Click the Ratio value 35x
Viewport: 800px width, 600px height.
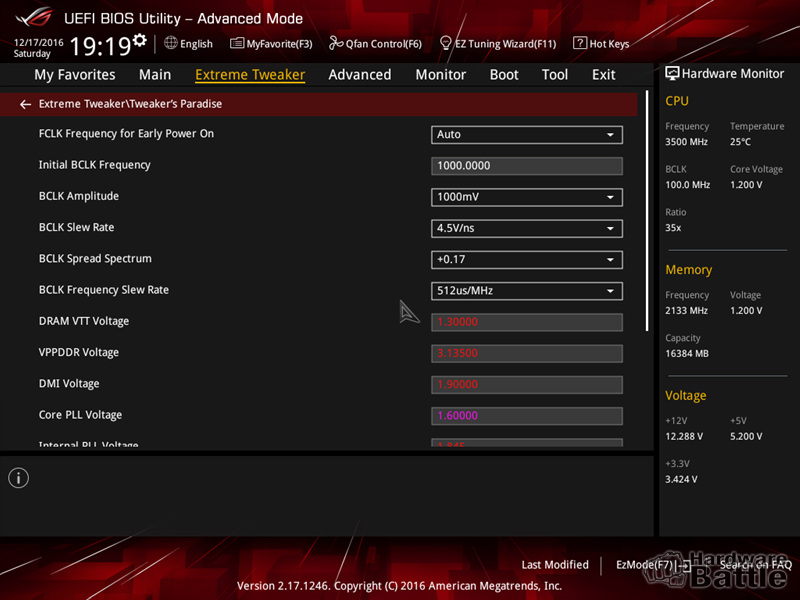[x=673, y=228]
